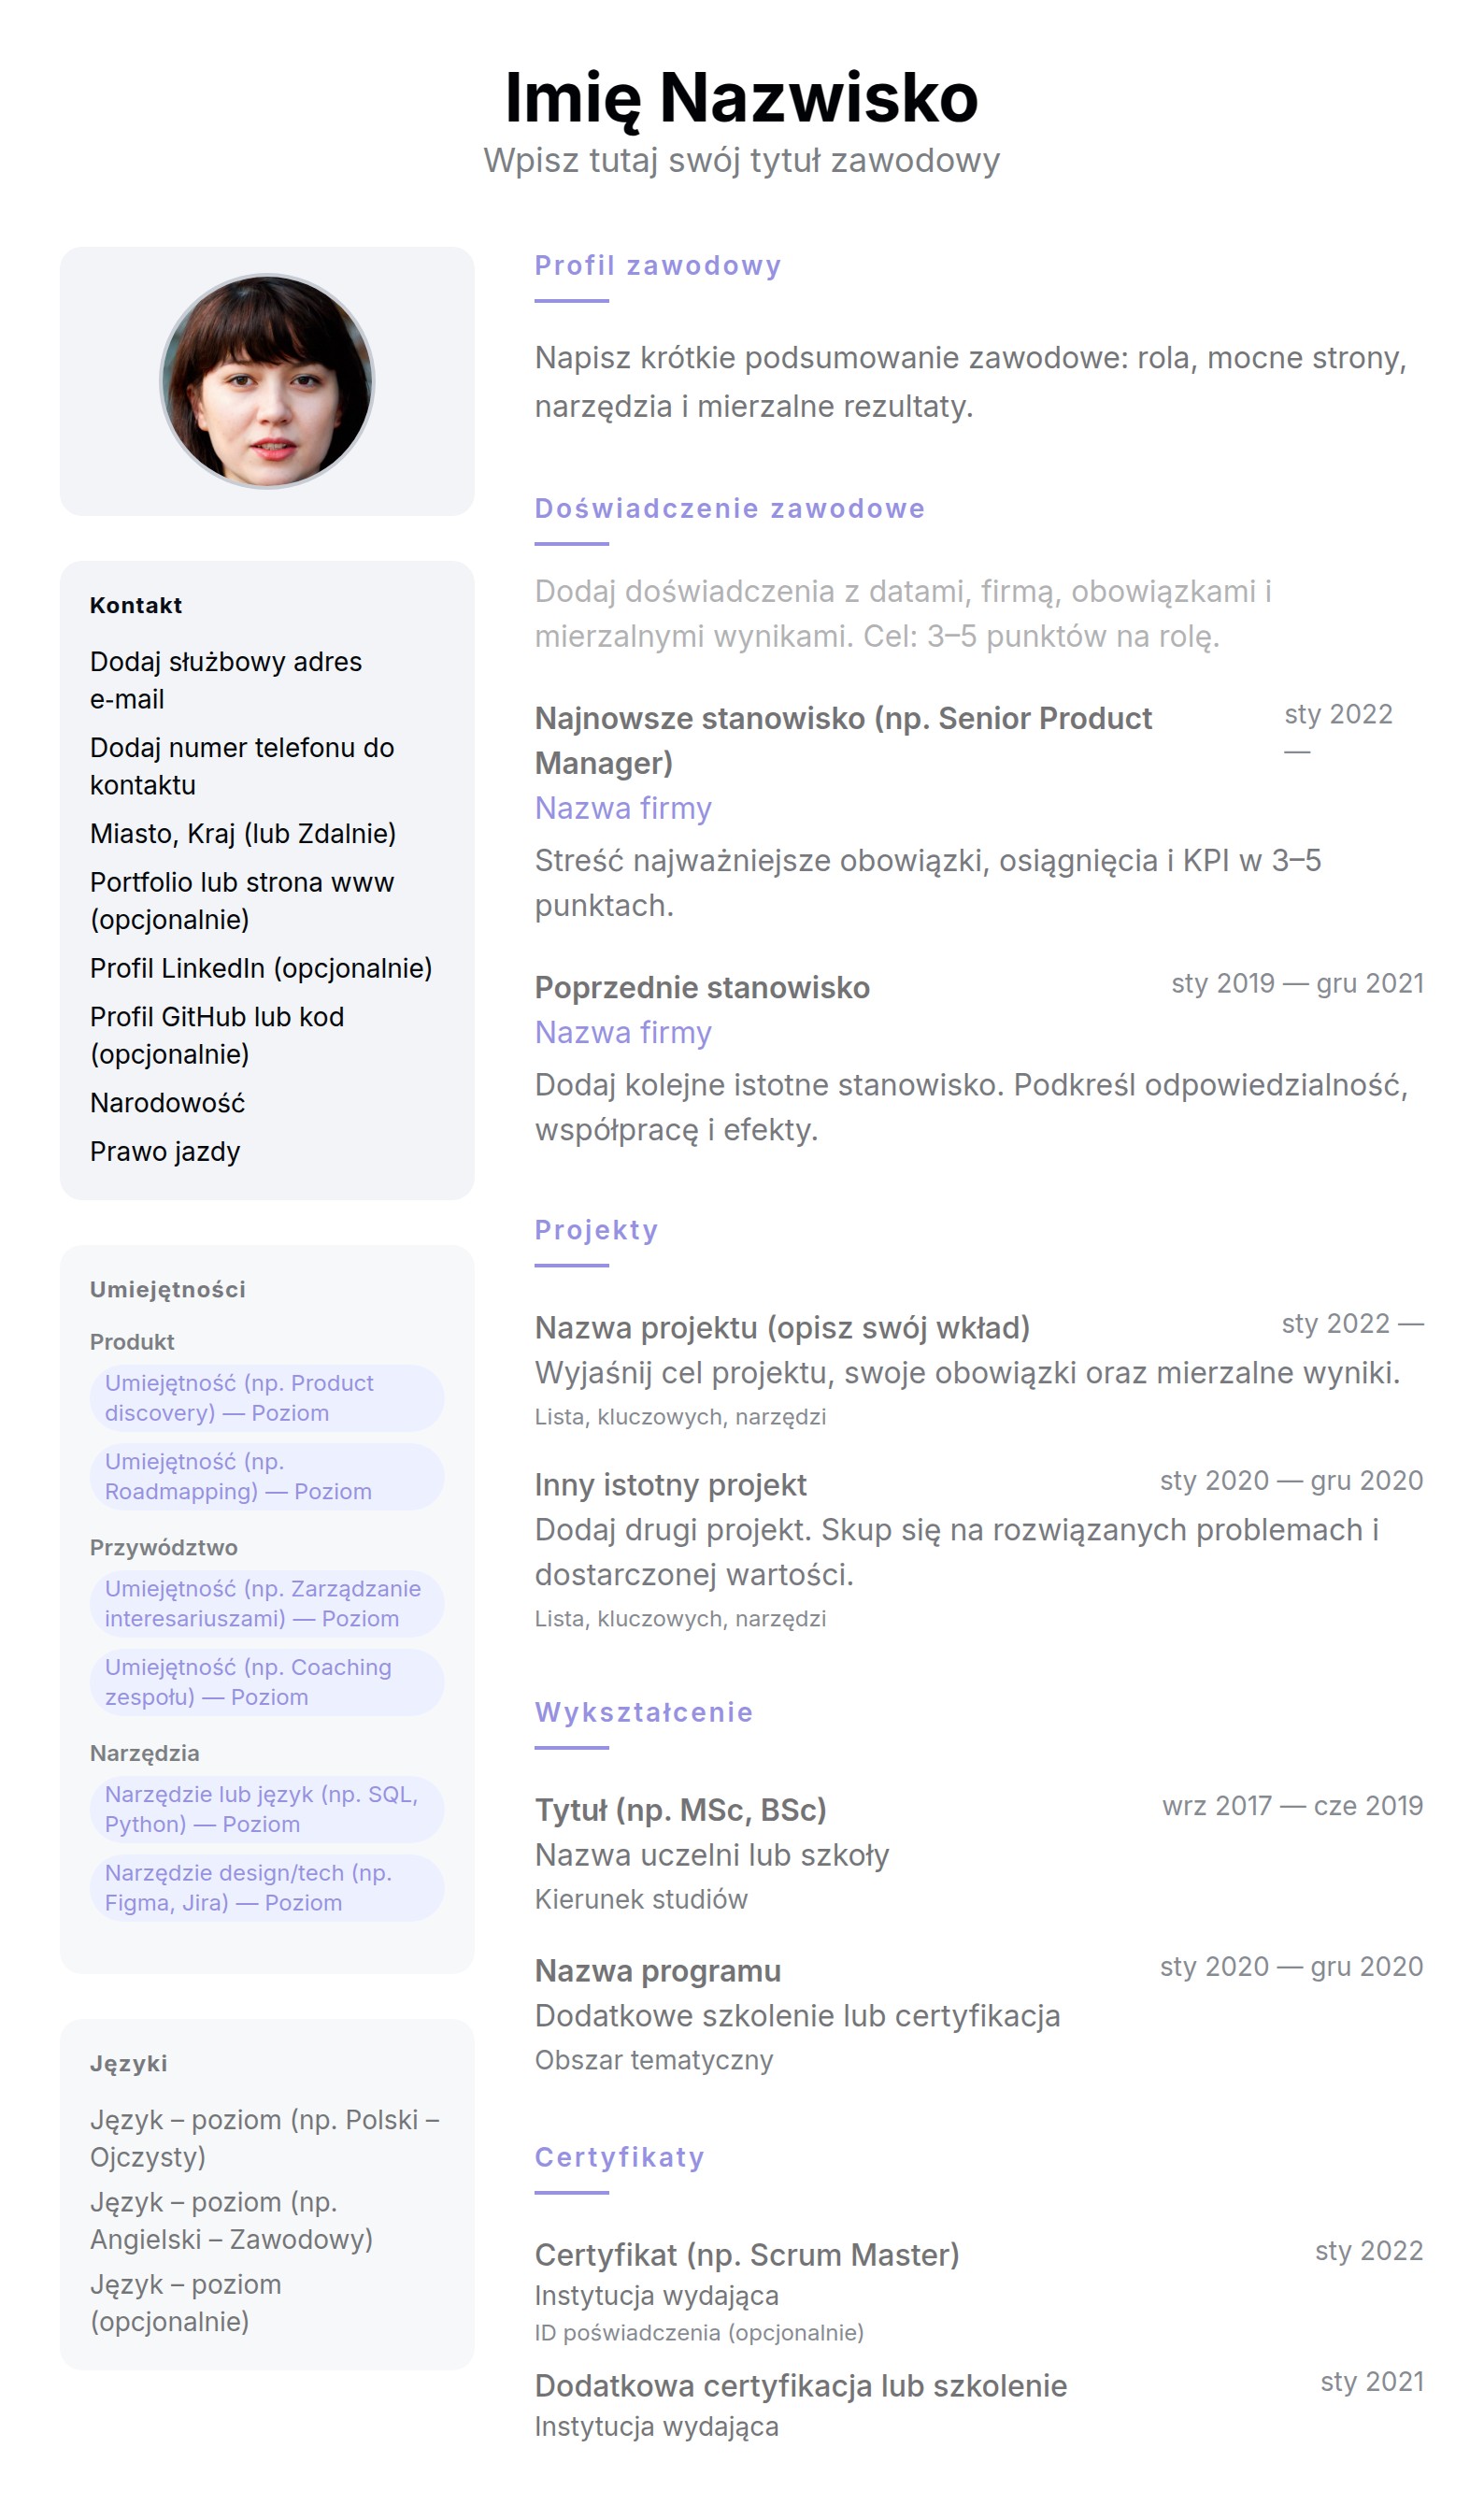Click the 'Tytuł (np. MSc, BSc)' entry
This screenshot has height=2505, width=1484.
(x=680, y=1810)
